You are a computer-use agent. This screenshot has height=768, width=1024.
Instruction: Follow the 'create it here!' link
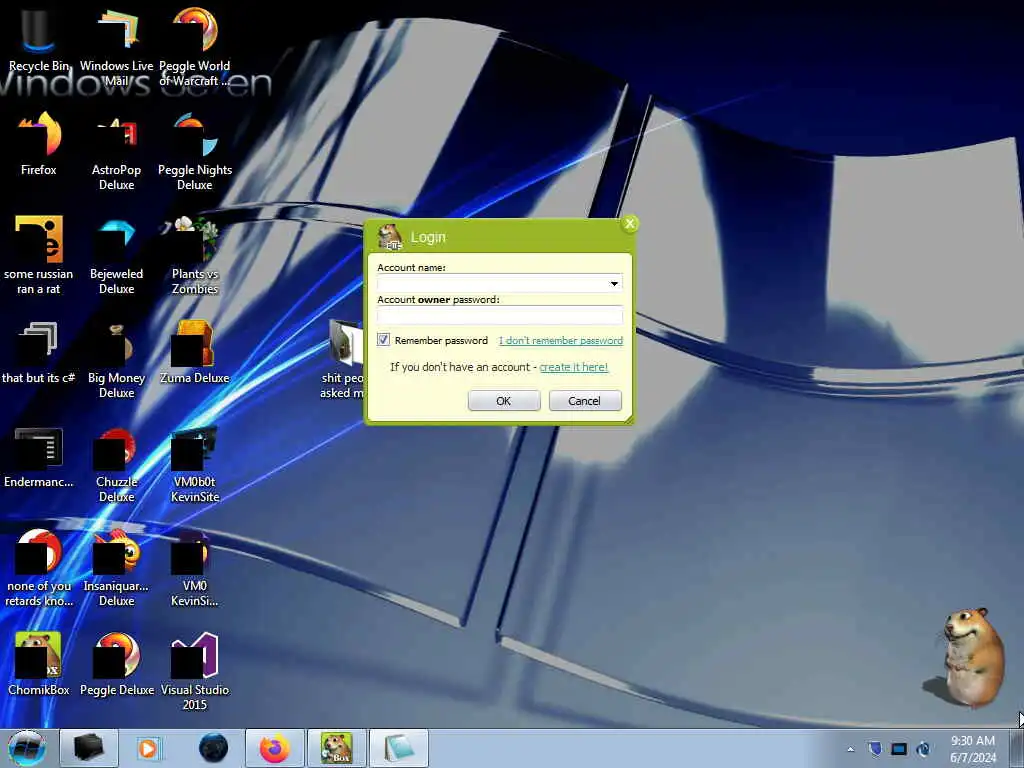[x=573, y=367]
